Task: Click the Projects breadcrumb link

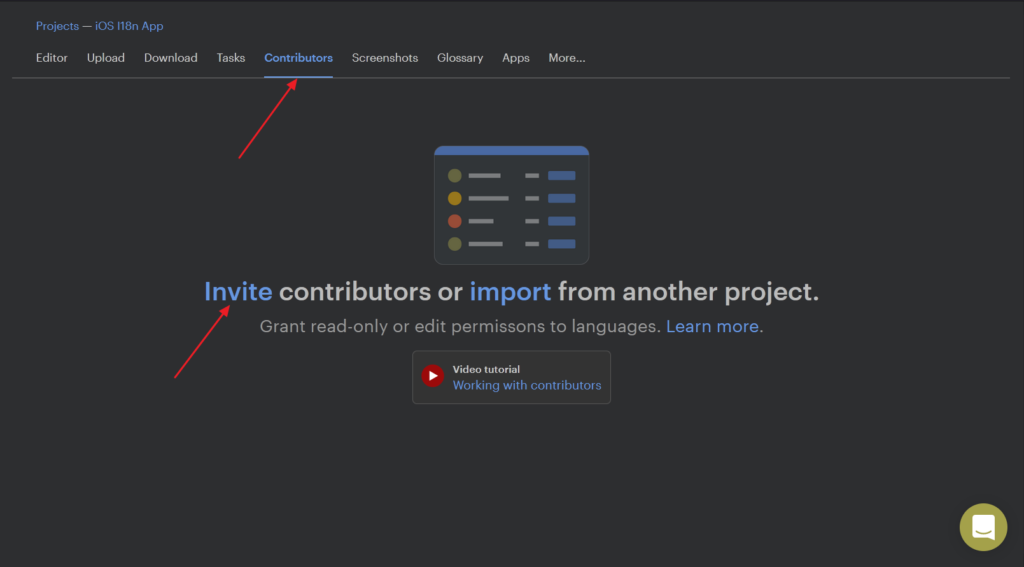Action: click(57, 26)
